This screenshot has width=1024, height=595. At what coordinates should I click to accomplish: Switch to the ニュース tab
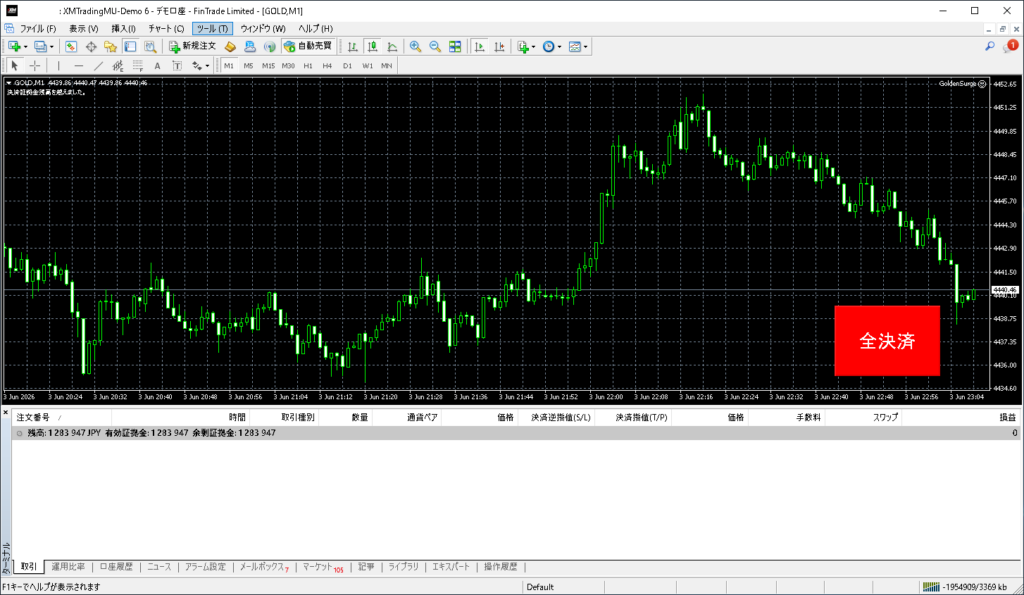pyautogui.click(x=159, y=567)
